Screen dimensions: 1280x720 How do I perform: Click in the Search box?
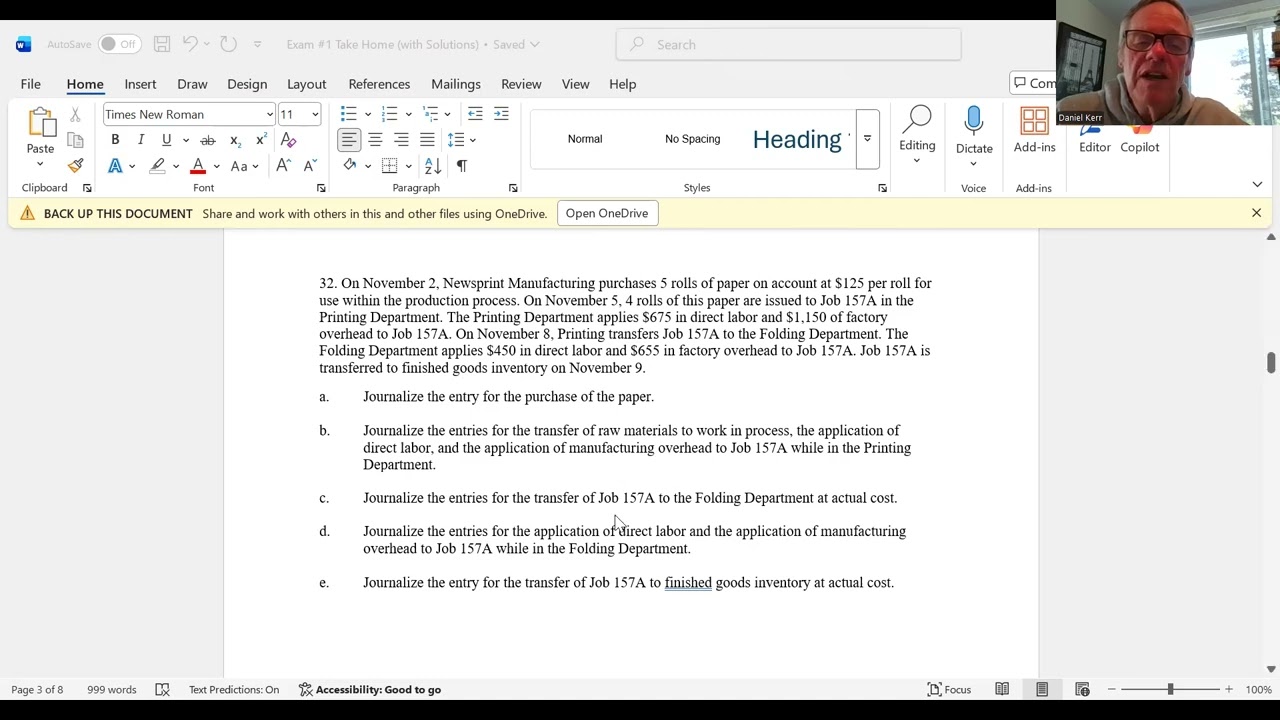pos(789,44)
